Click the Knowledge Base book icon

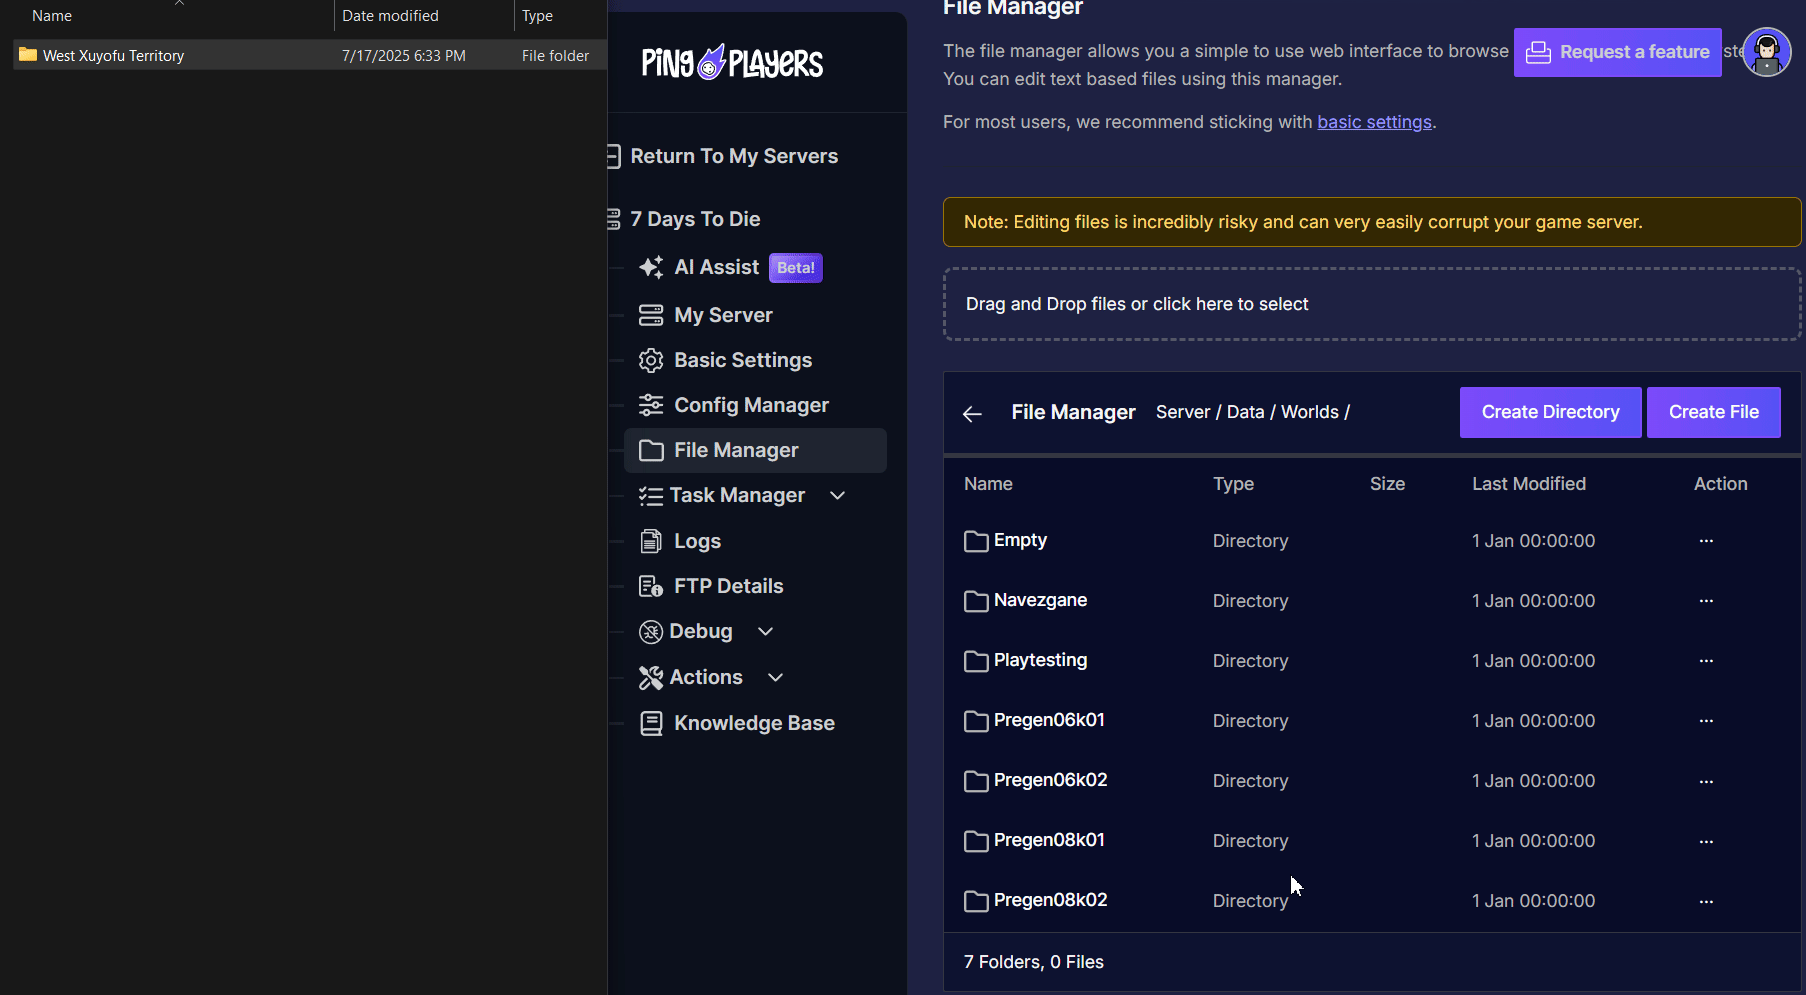651,723
